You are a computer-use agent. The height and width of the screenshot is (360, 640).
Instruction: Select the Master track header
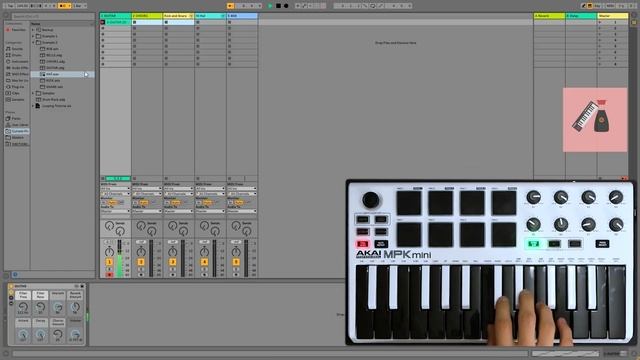pyautogui.click(x=613, y=16)
